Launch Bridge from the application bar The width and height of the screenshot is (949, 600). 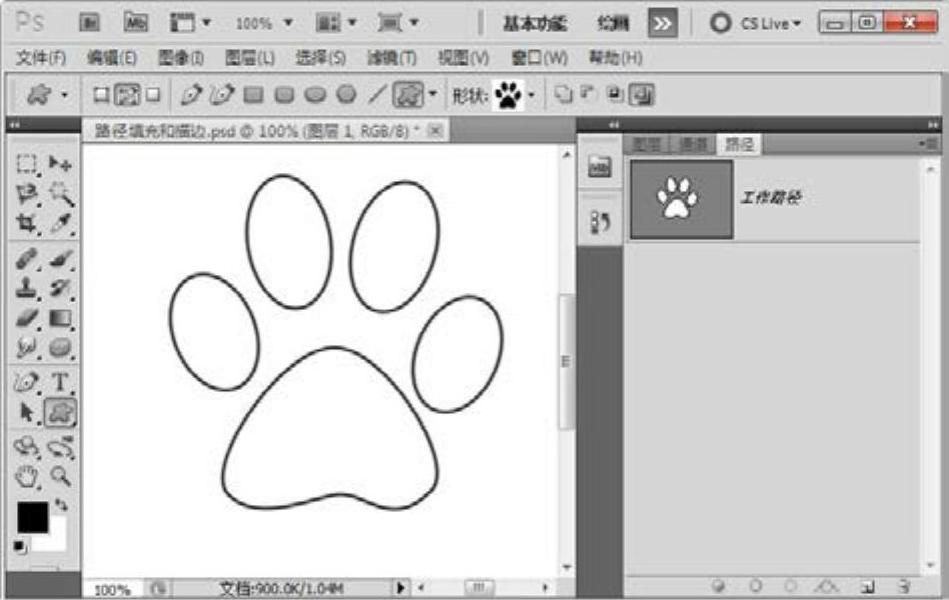(89, 22)
